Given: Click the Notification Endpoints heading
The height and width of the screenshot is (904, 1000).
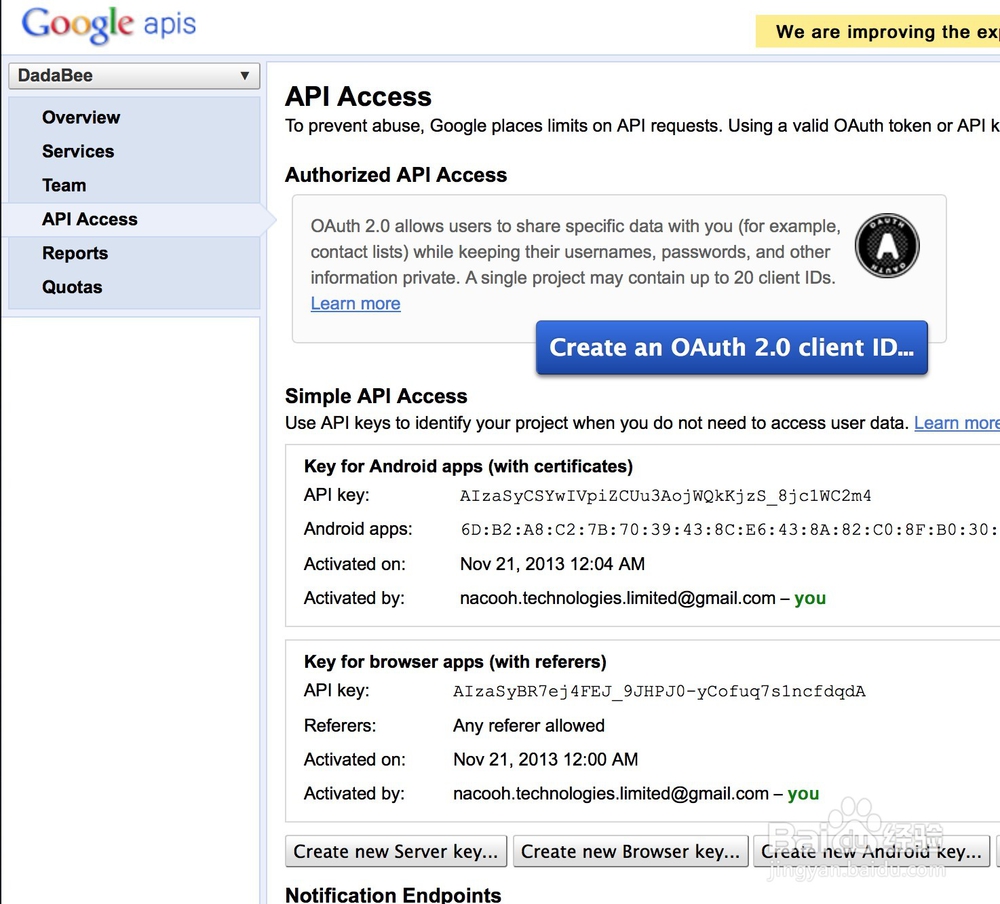Looking at the screenshot, I should tap(393, 894).
